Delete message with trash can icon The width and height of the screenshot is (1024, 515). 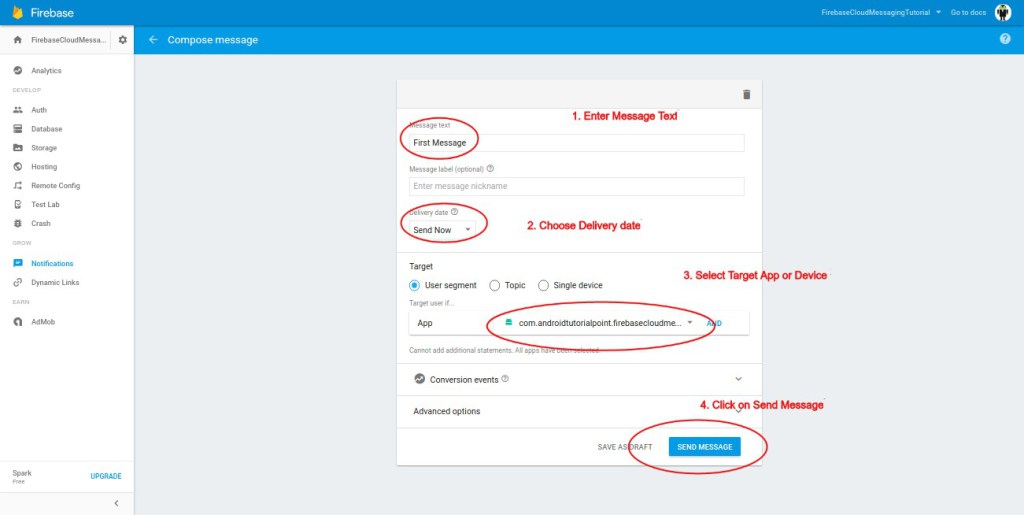point(746,95)
